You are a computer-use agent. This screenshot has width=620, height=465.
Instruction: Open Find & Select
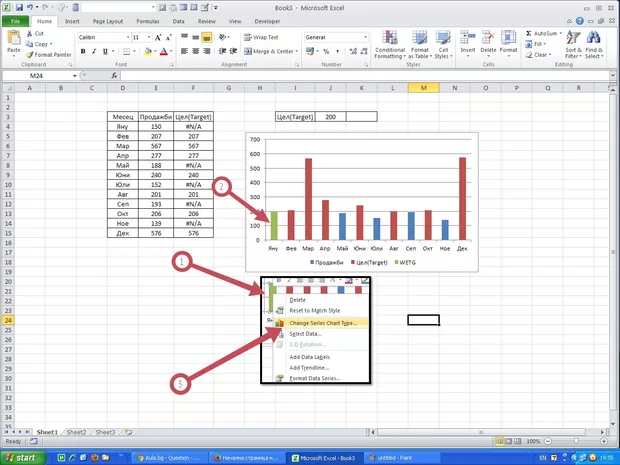[x=594, y=45]
